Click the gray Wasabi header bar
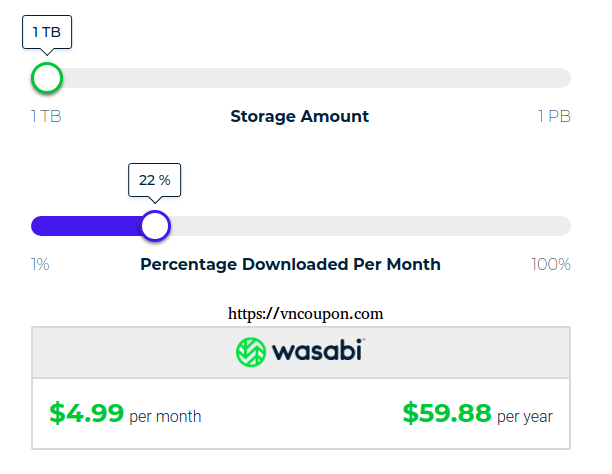Viewport: 612px width, 474px height. coord(301,352)
